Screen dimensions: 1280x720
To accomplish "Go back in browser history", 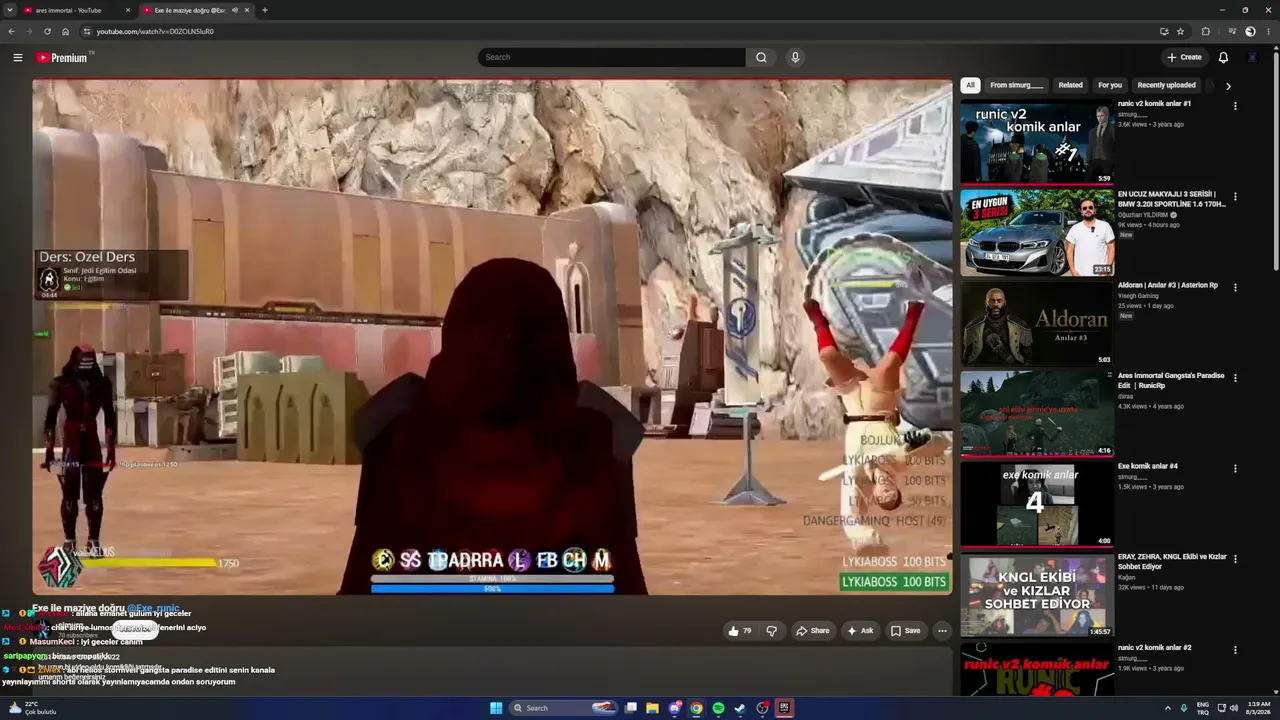I will pos(11,31).
